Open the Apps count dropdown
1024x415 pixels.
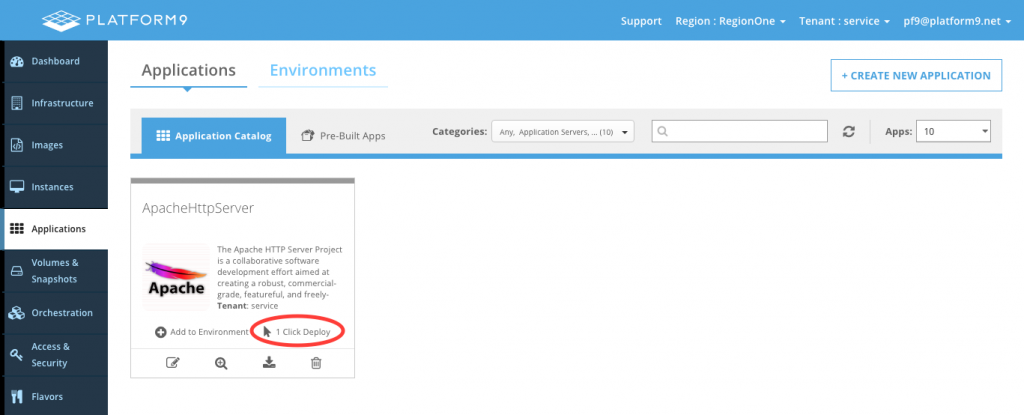pyautogui.click(x=953, y=132)
